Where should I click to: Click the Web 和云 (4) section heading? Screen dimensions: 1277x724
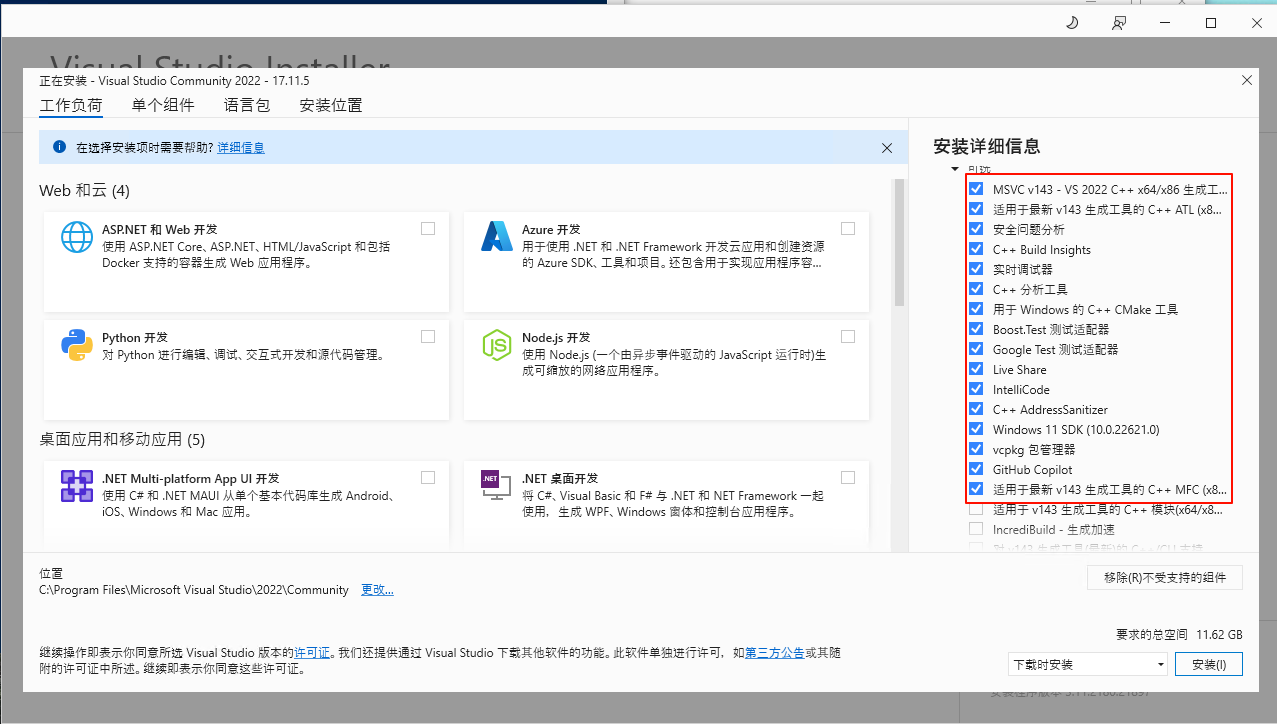[85, 190]
